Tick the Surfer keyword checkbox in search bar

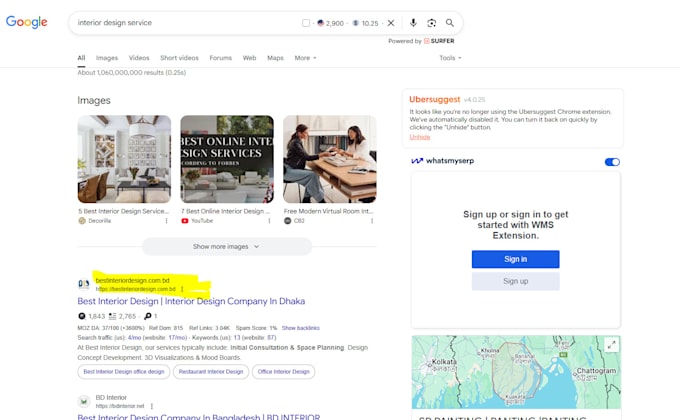(x=306, y=23)
